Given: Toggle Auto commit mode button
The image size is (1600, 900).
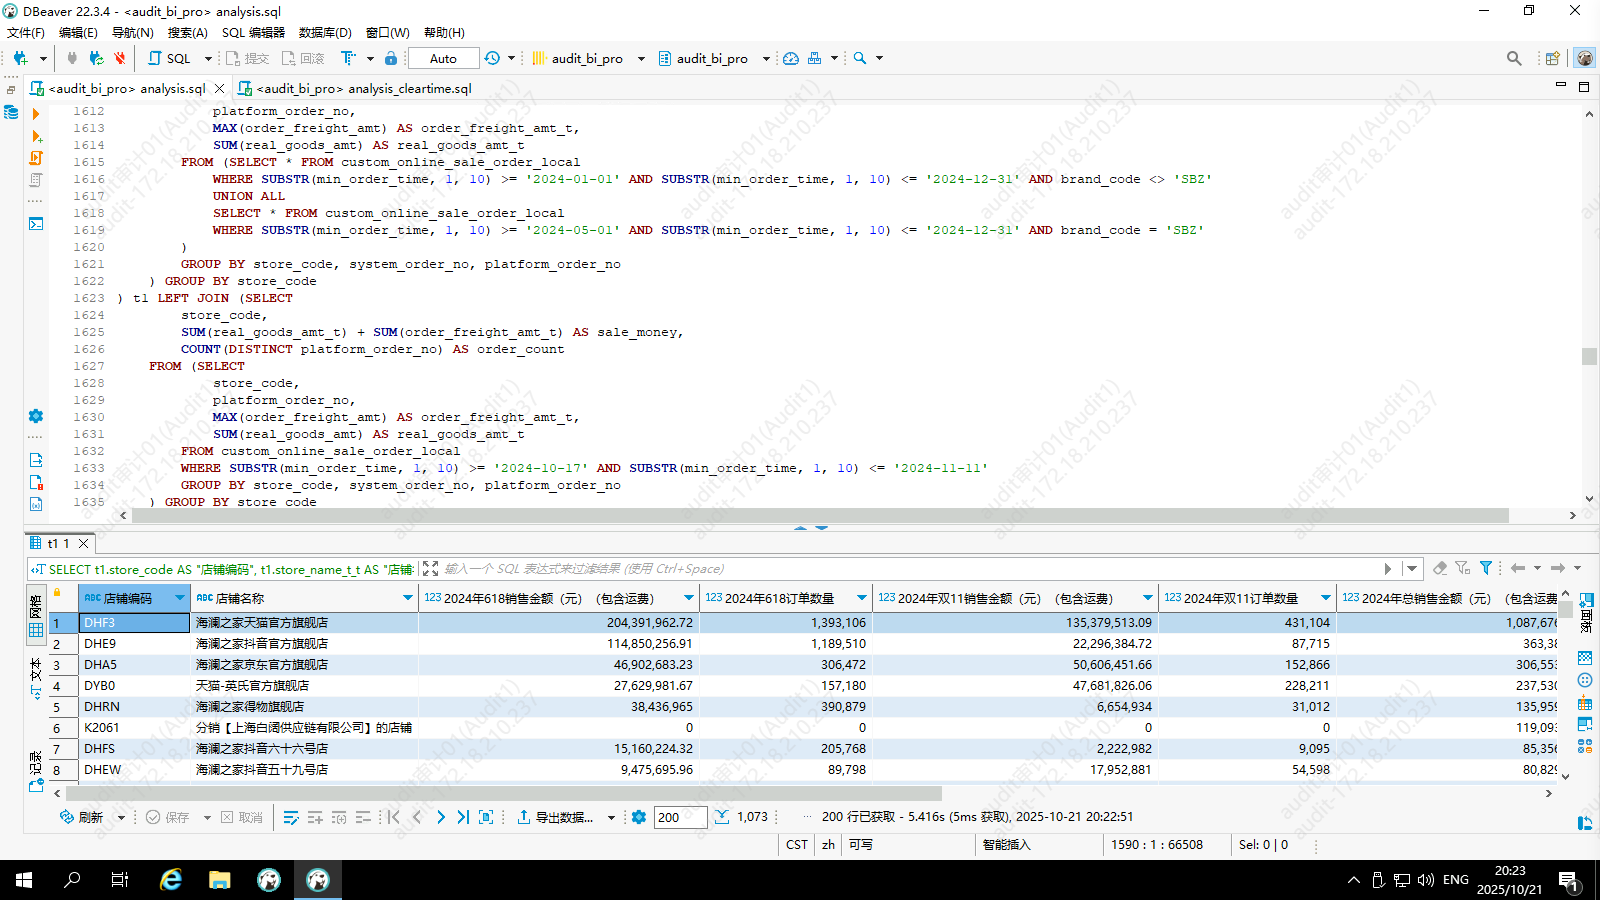Looking at the screenshot, I should pos(443,59).
